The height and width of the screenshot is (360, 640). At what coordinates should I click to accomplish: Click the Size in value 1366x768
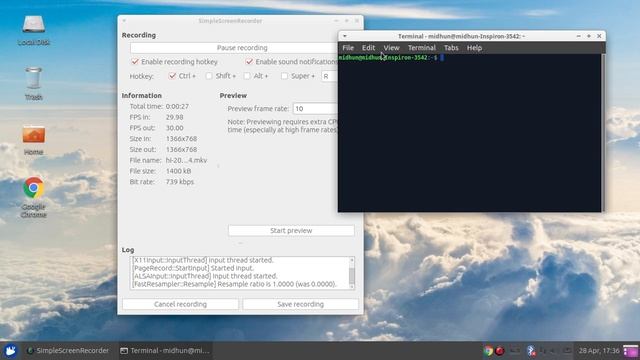(181, 139)
